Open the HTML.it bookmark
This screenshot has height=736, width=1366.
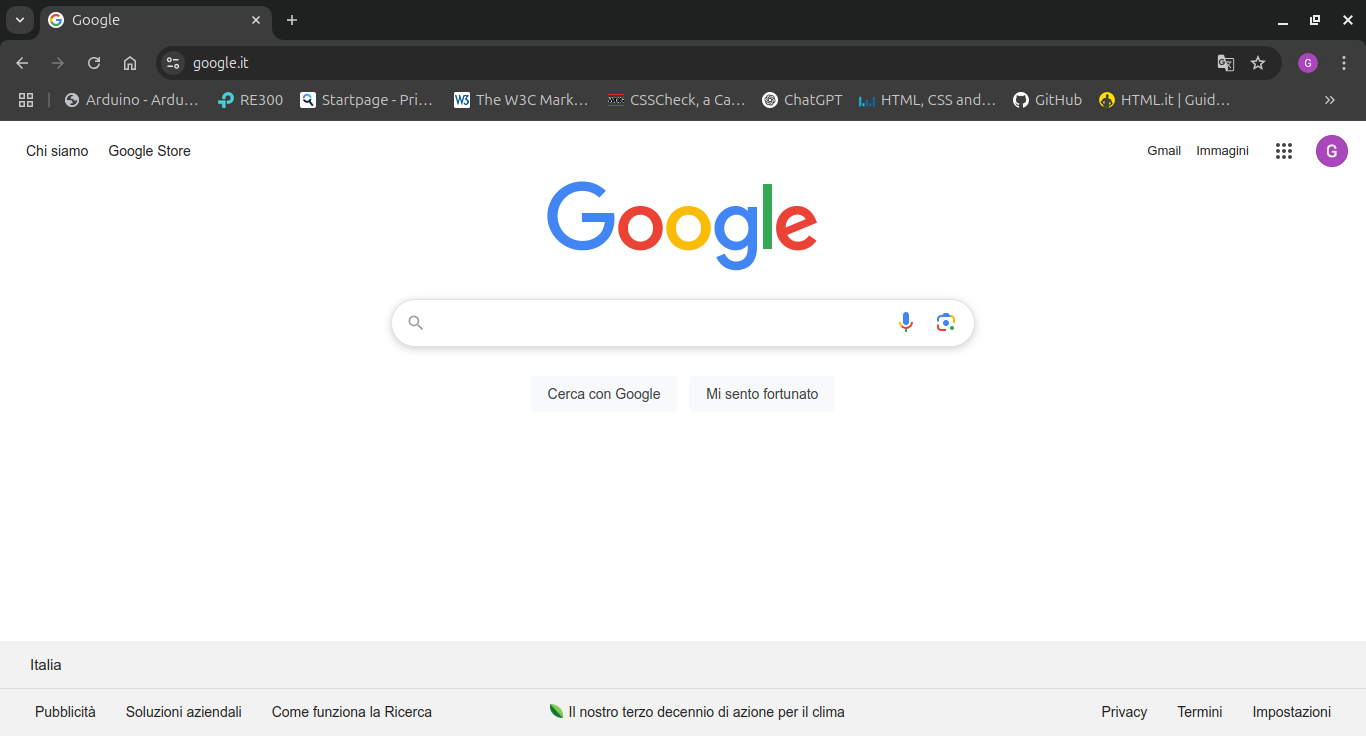pyautogui.click(x=1164, y=100)
